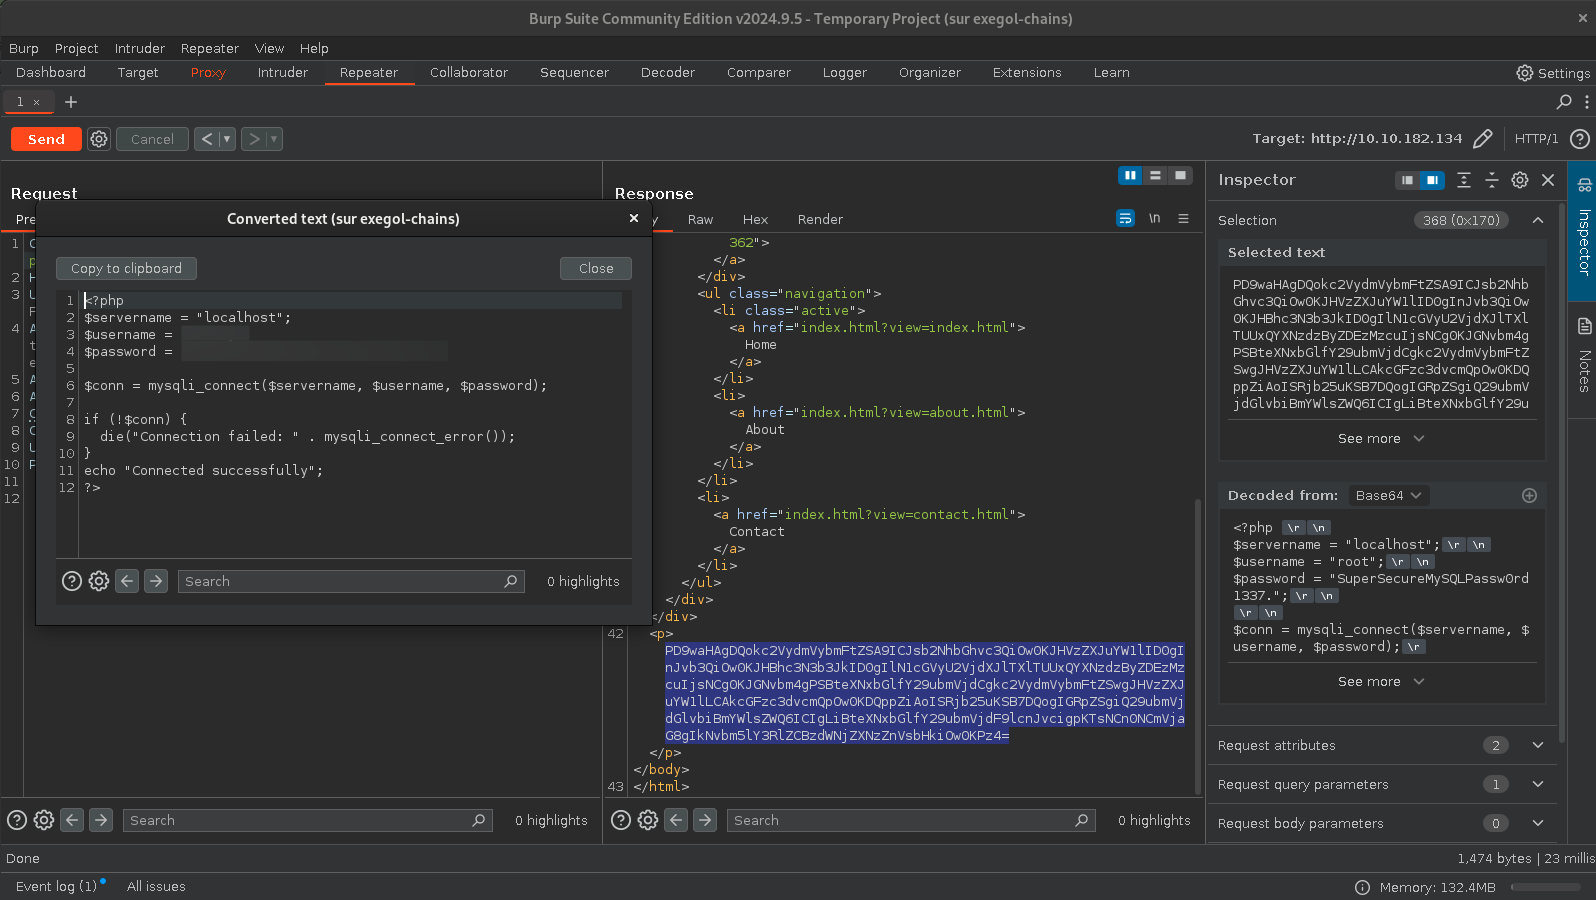
Task: Focus the Response pane Search field
Action: coord(911,820)
